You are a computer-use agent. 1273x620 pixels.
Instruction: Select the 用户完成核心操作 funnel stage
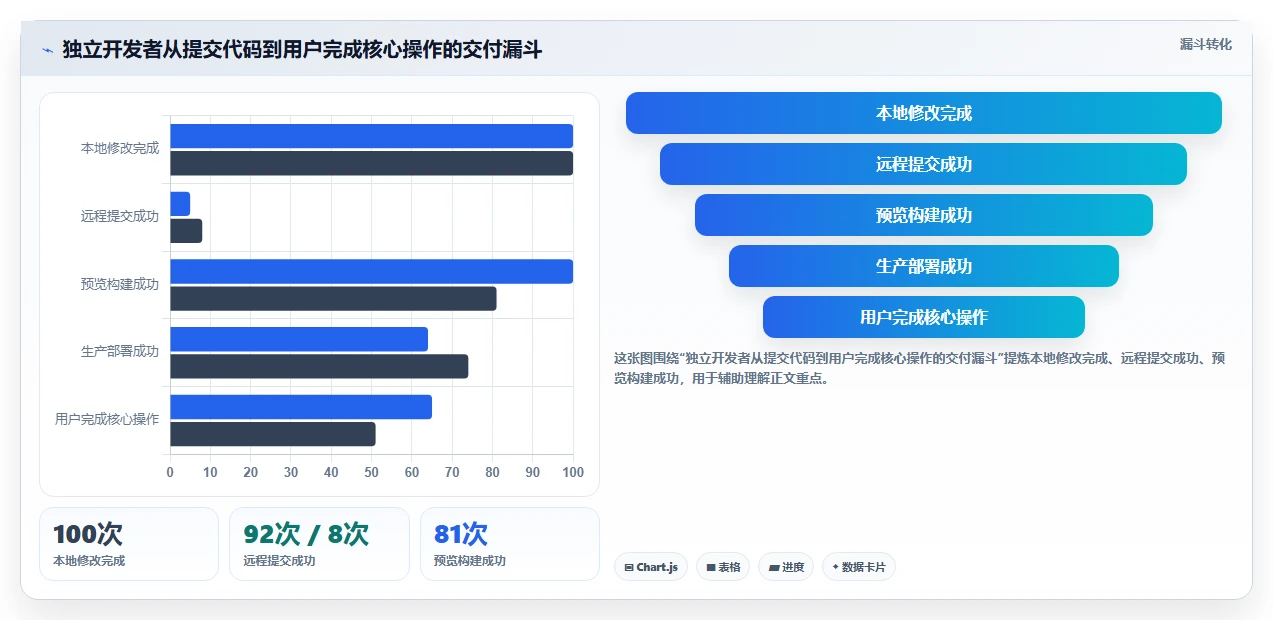[x=924, y=317]
